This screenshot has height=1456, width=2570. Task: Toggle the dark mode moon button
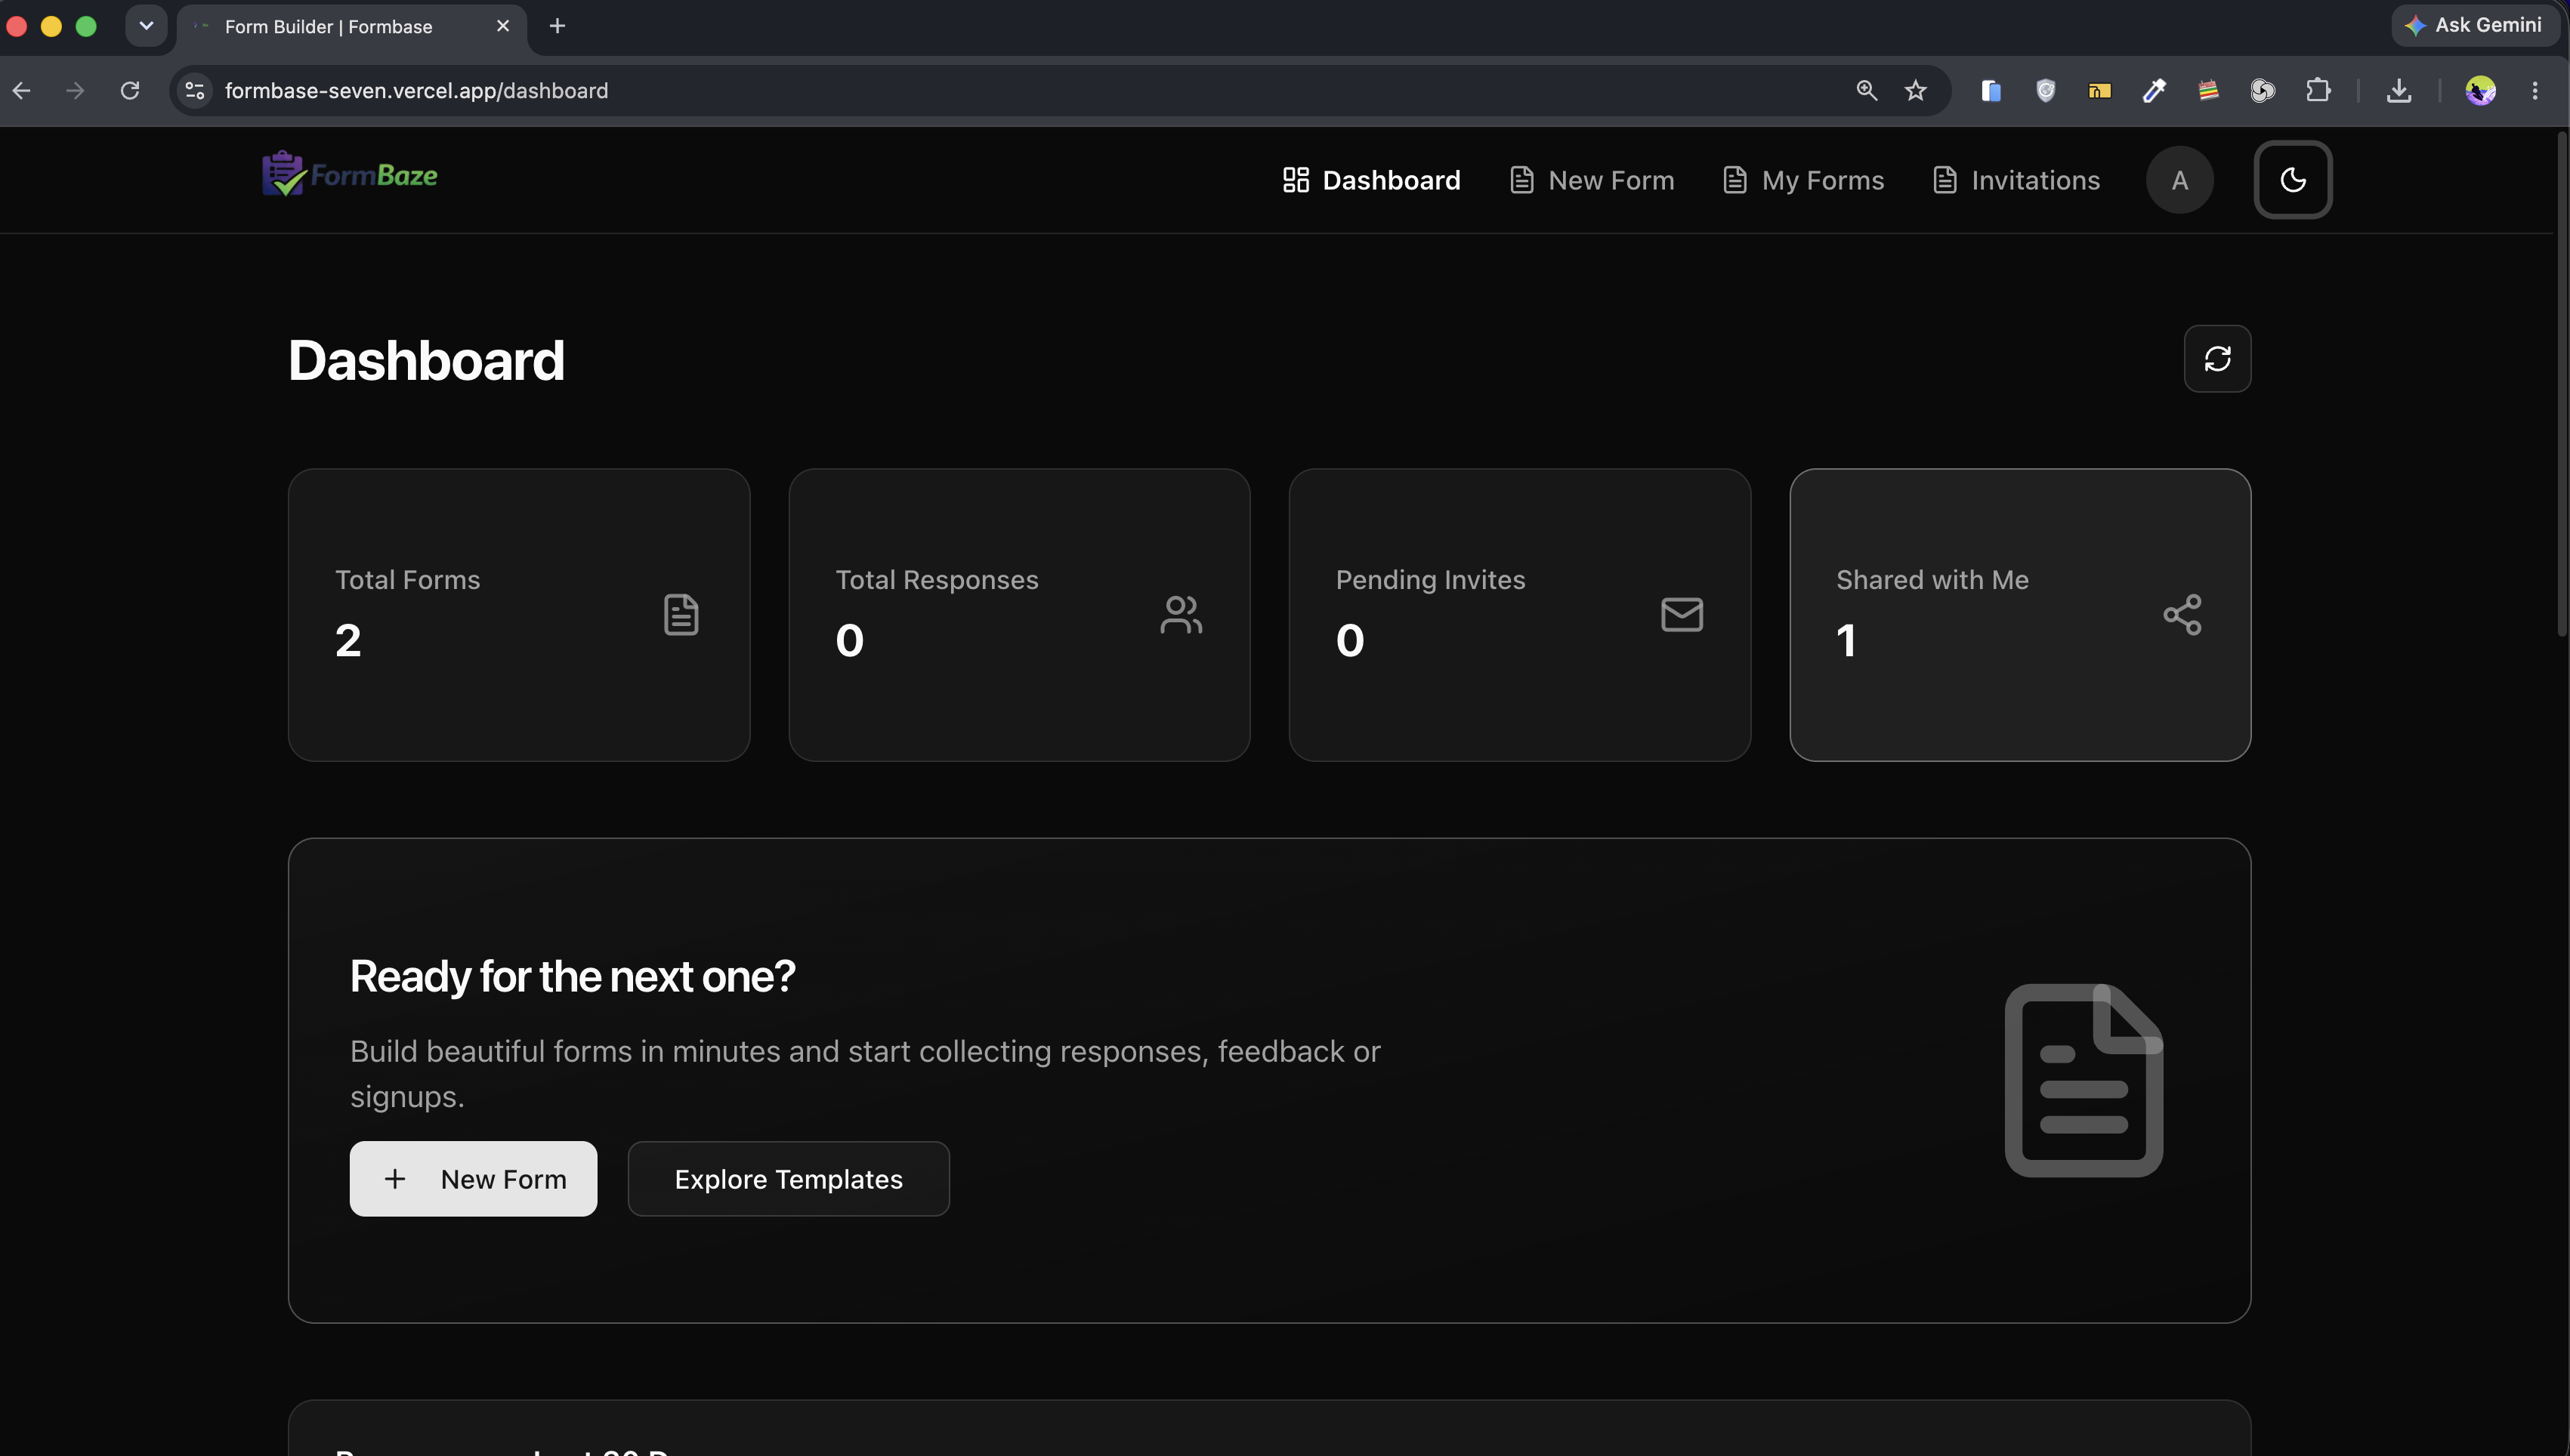pyautogui.click(x=2292, y=180)
